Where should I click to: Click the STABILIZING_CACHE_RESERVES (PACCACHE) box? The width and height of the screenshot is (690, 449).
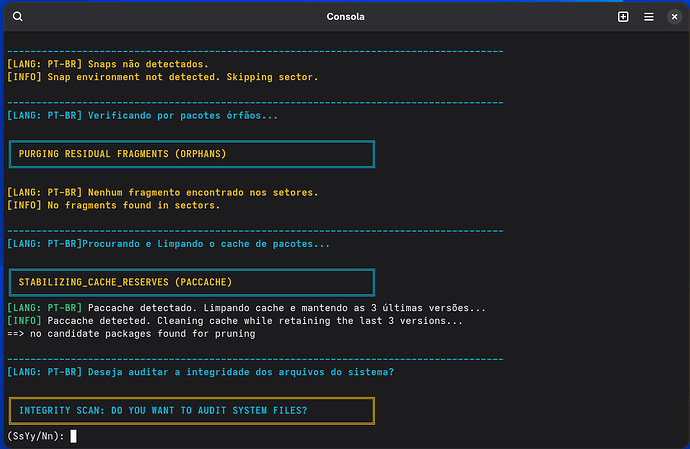click(x=192, y=282)
